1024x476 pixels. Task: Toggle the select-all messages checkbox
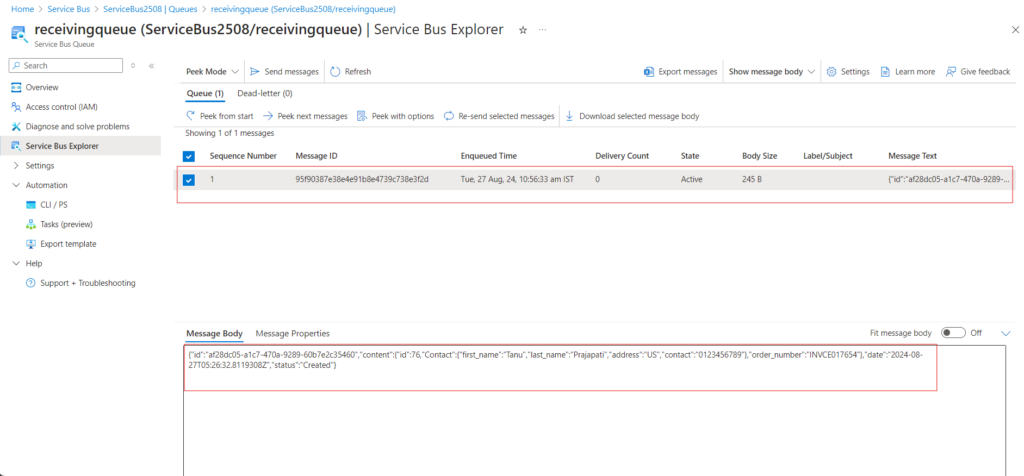[189, 156]
